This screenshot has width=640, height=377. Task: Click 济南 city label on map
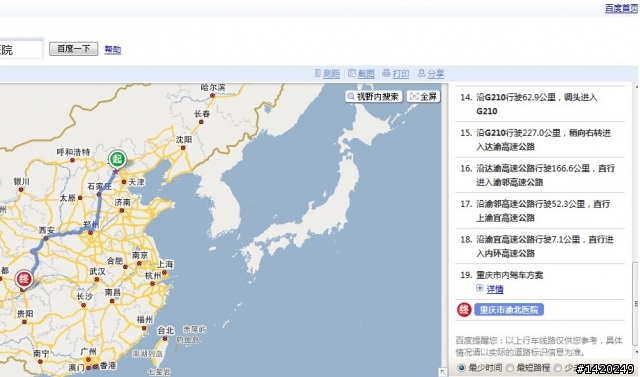[122, 202]
